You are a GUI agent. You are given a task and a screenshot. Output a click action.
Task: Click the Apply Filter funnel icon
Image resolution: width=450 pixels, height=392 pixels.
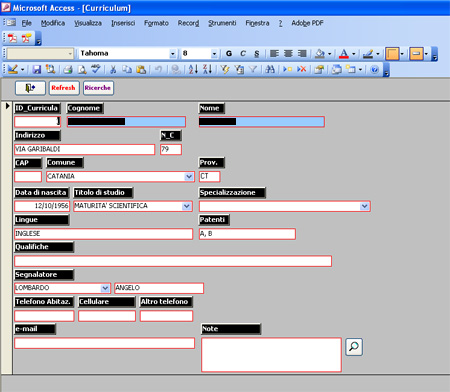click(x=253, y=69)
